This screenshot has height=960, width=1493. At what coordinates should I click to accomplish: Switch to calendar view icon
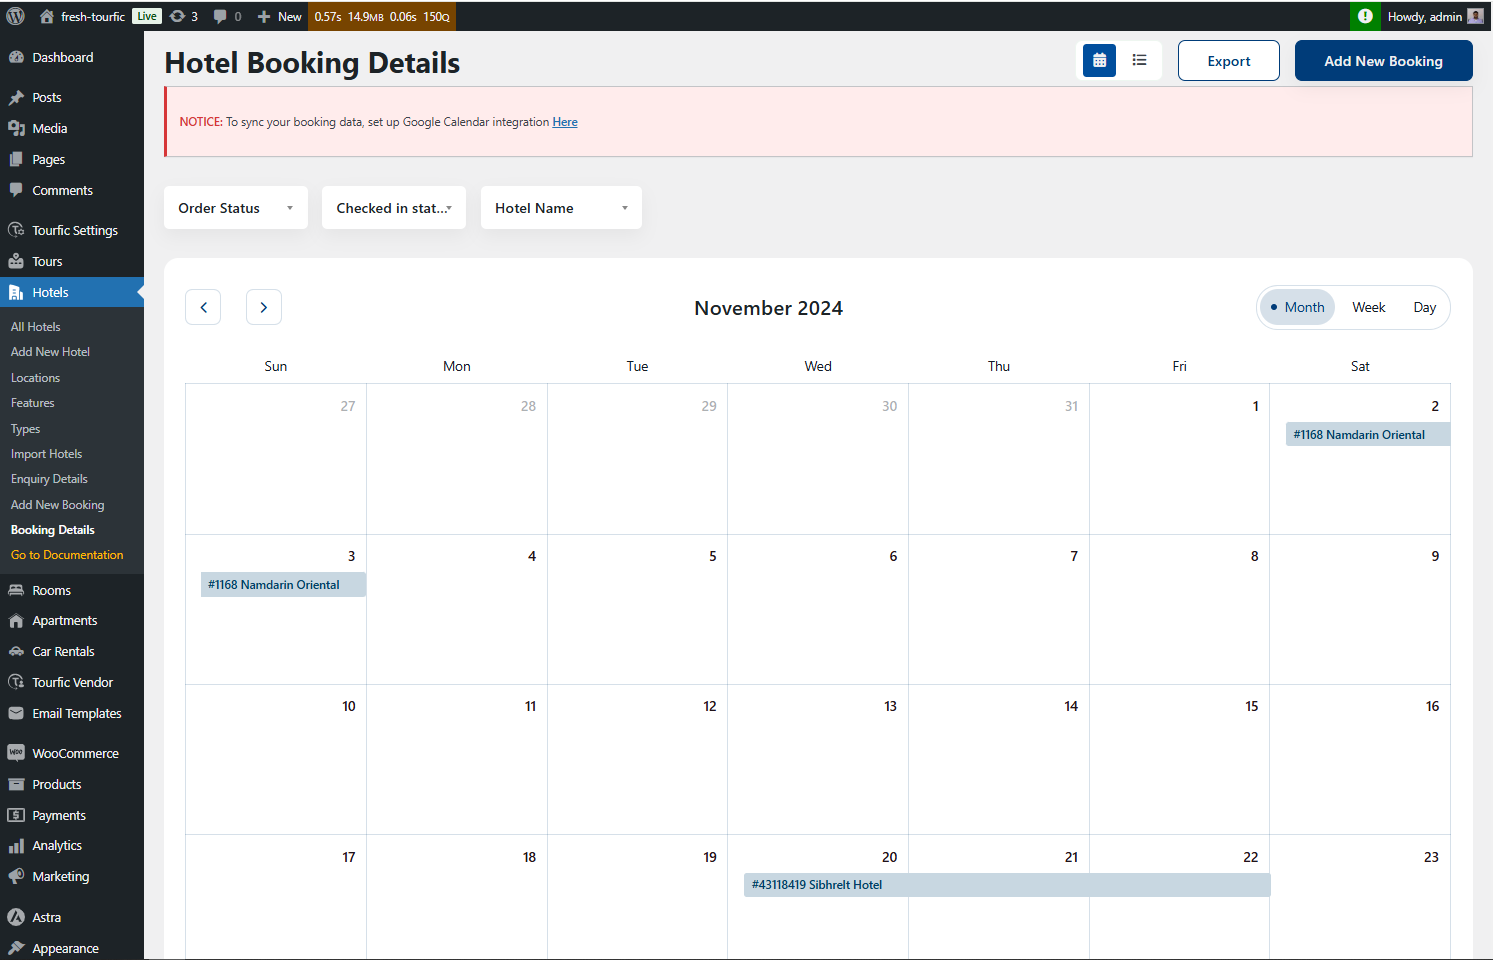coord(1098,60)
